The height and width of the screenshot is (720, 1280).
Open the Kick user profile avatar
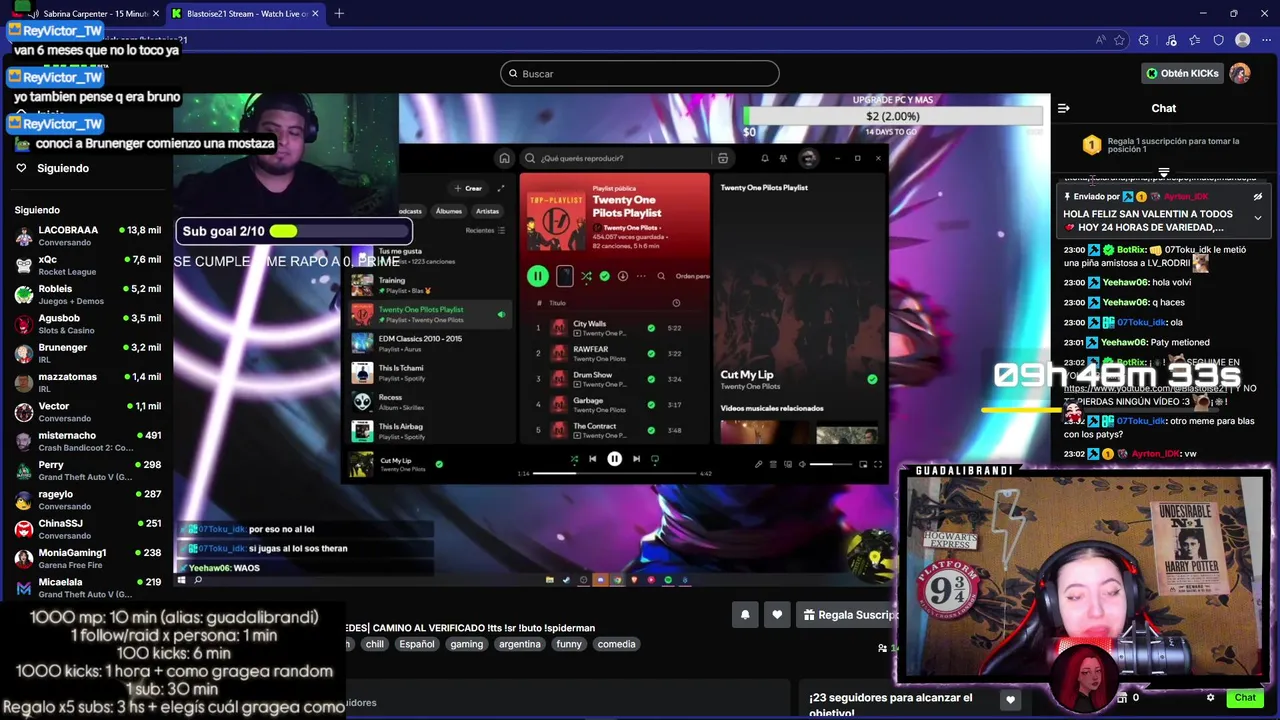tap(1240, 73)
